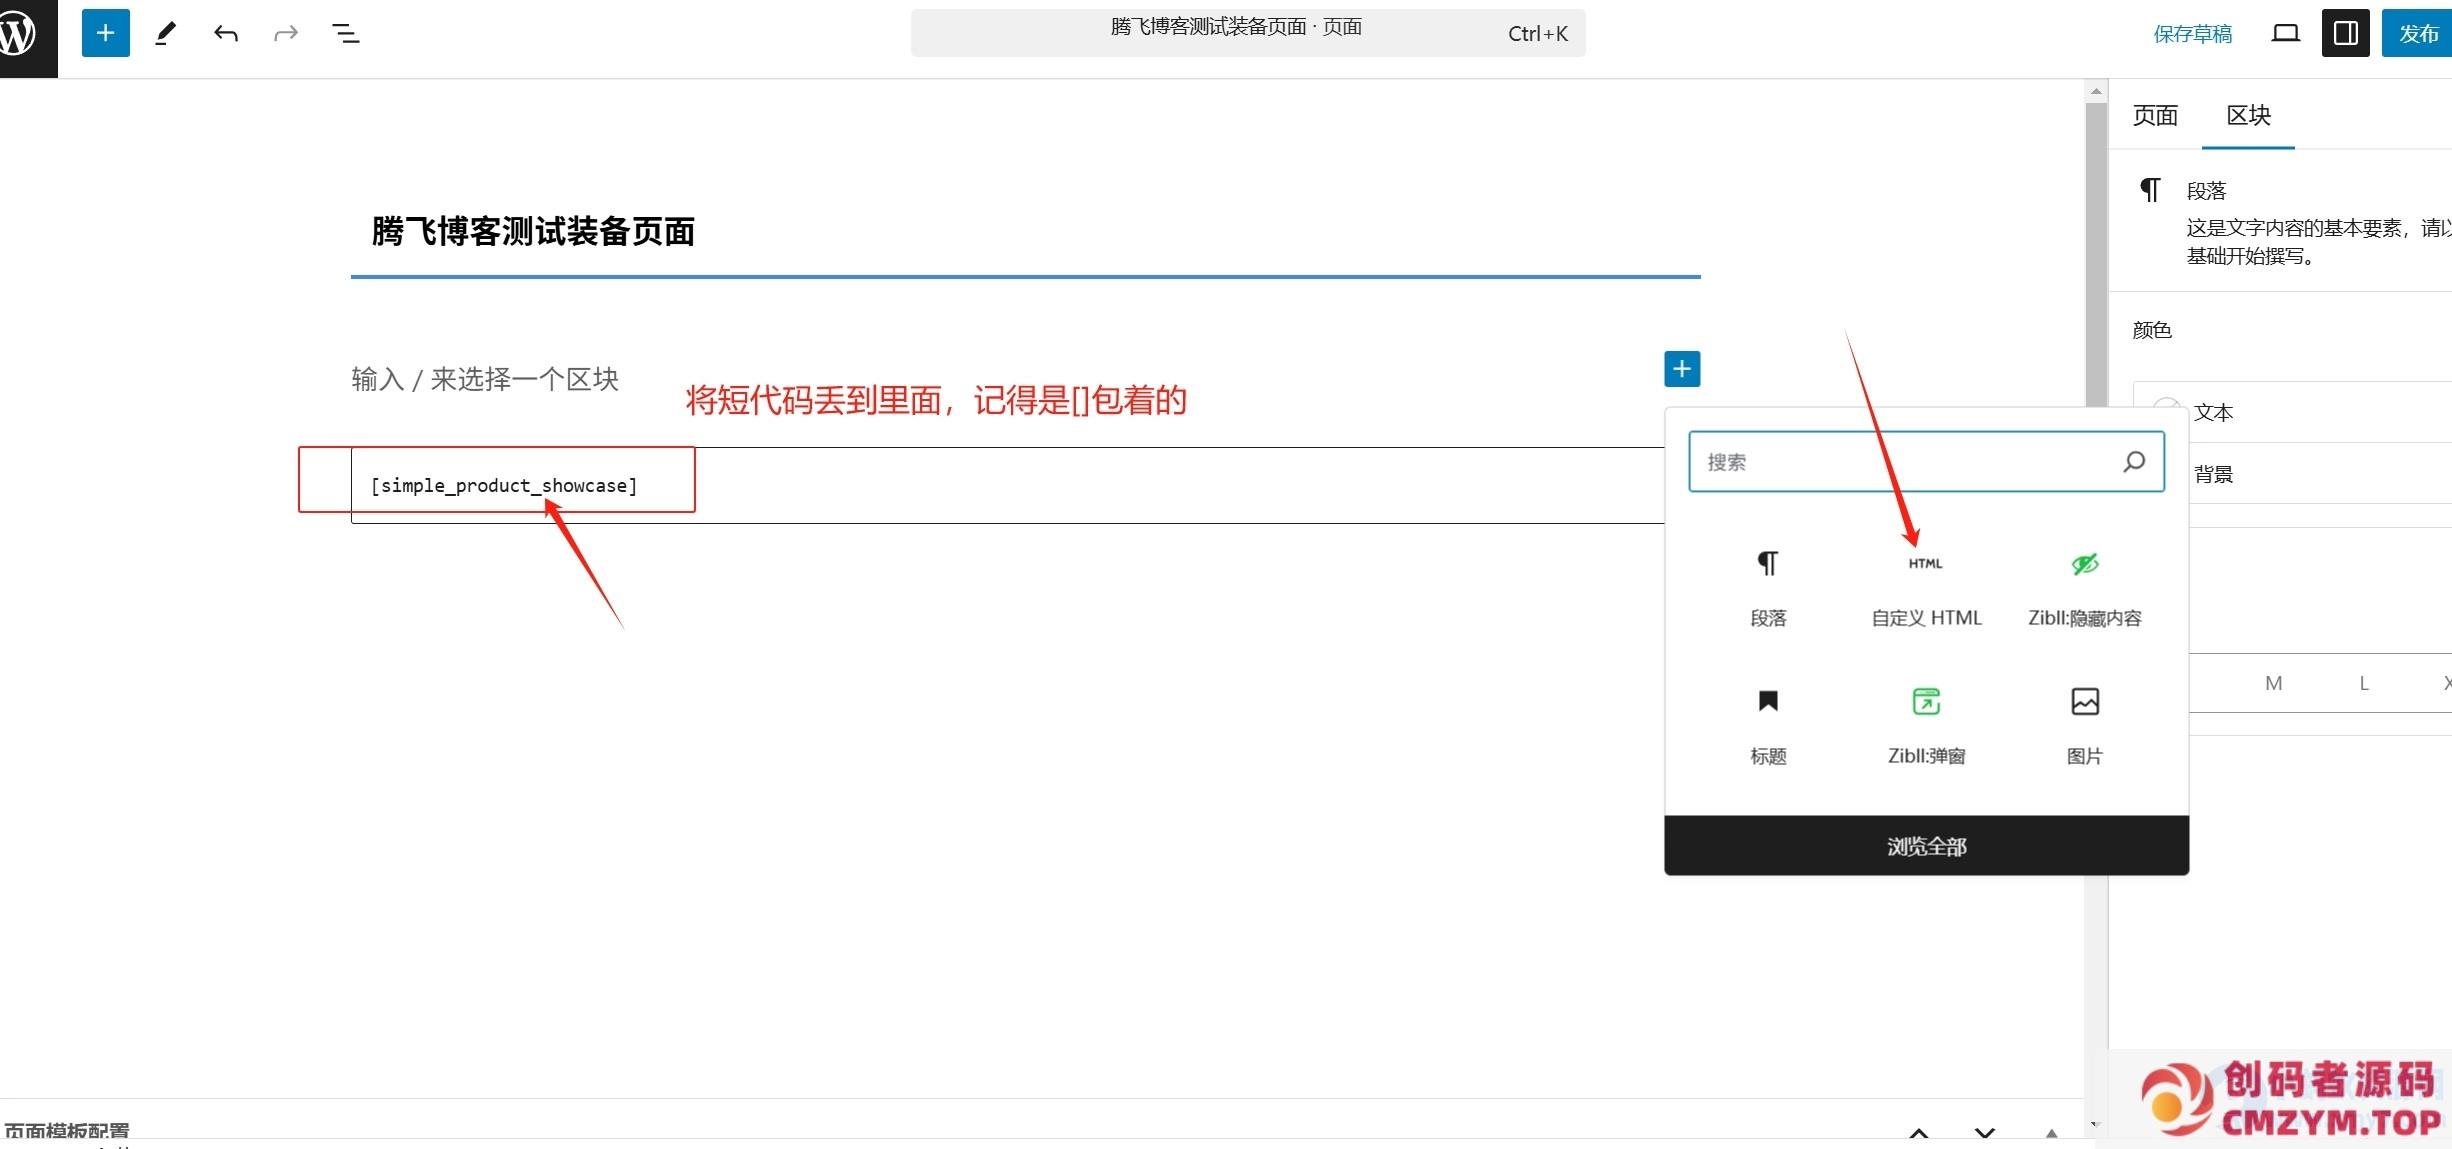Select the pencil Tools icon

pos(166,34)
